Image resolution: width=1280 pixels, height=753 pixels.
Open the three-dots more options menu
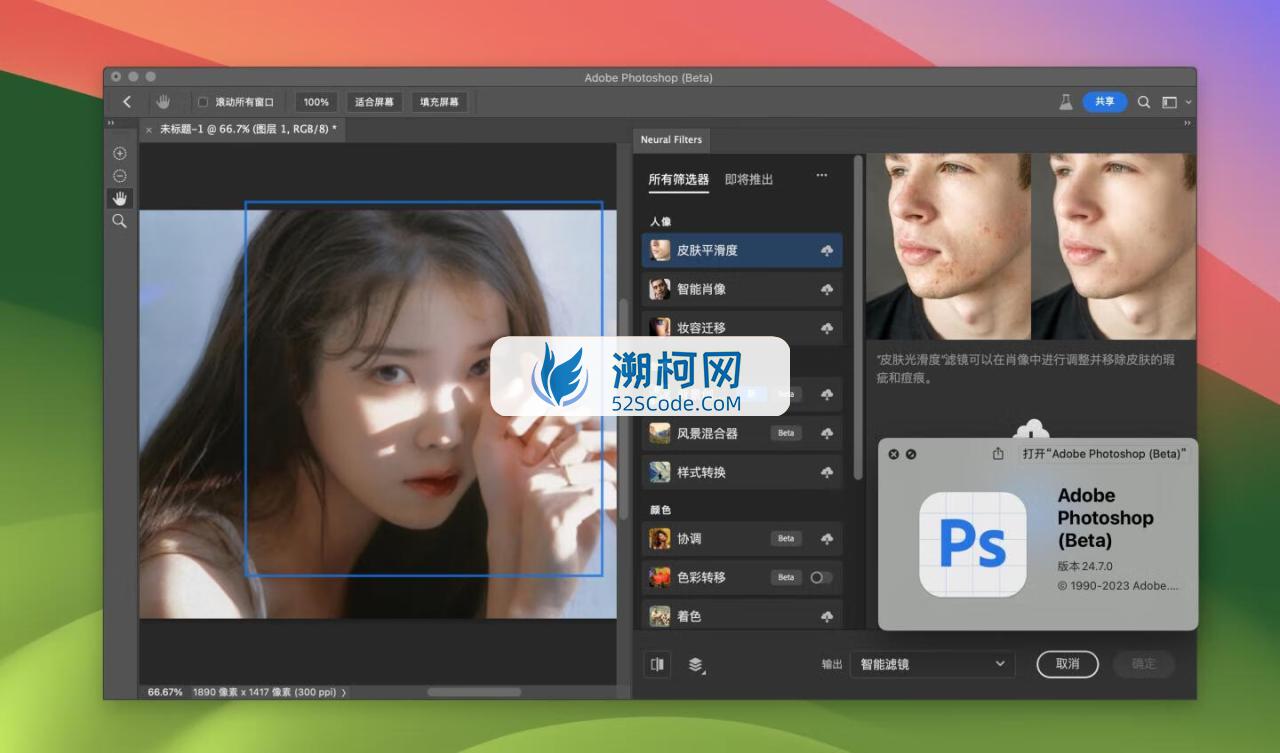pos(822,175)
